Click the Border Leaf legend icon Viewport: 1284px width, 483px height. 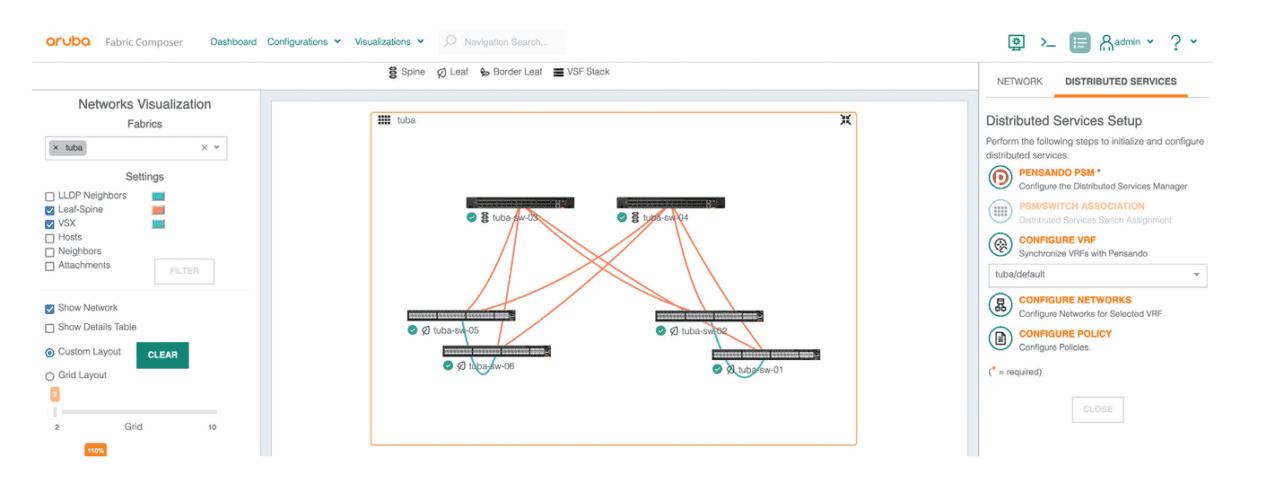(x=485, y=72)
